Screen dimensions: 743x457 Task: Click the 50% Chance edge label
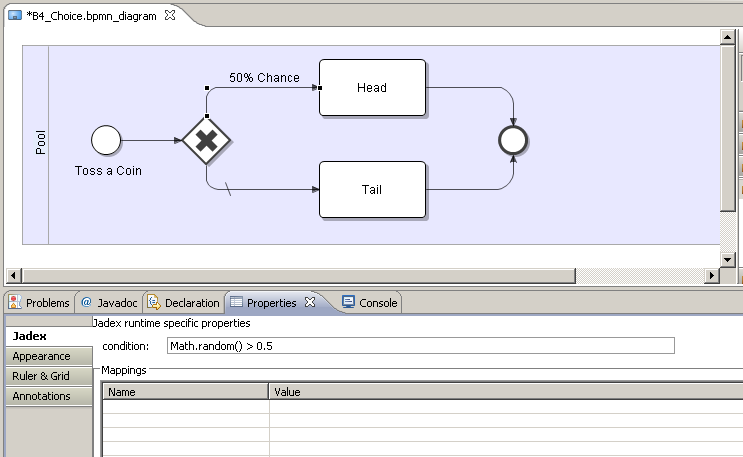click(x=264, y=77)
